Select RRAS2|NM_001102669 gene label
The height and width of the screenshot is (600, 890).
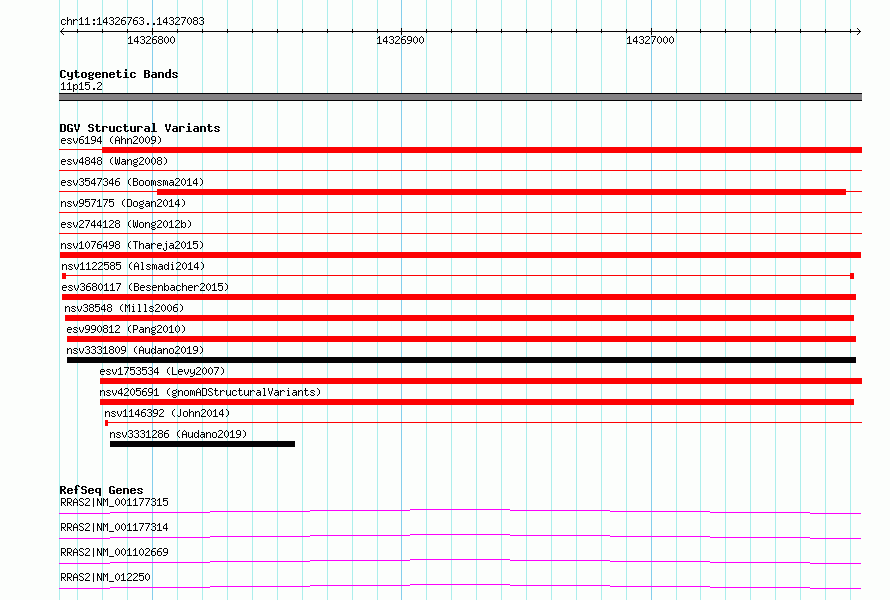pos(114,552)
